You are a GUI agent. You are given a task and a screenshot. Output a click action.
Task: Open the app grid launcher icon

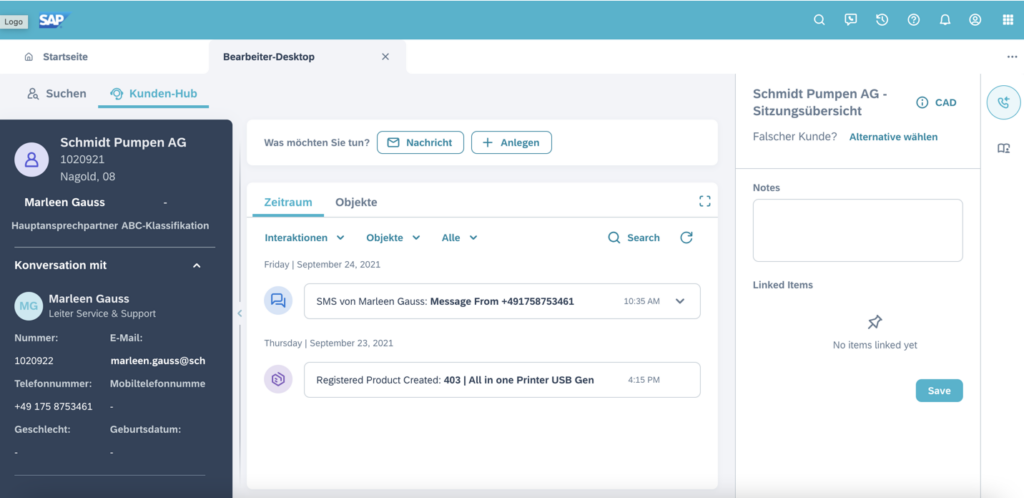[x=1006, y=20]
